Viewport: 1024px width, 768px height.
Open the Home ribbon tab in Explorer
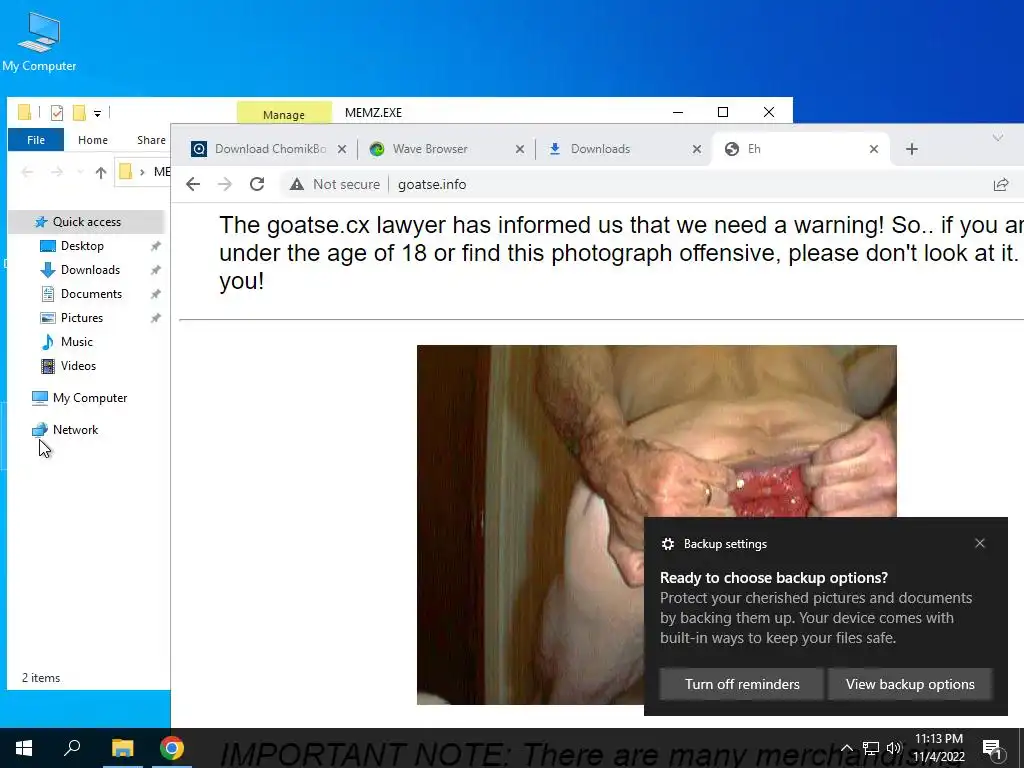(93, 140)
